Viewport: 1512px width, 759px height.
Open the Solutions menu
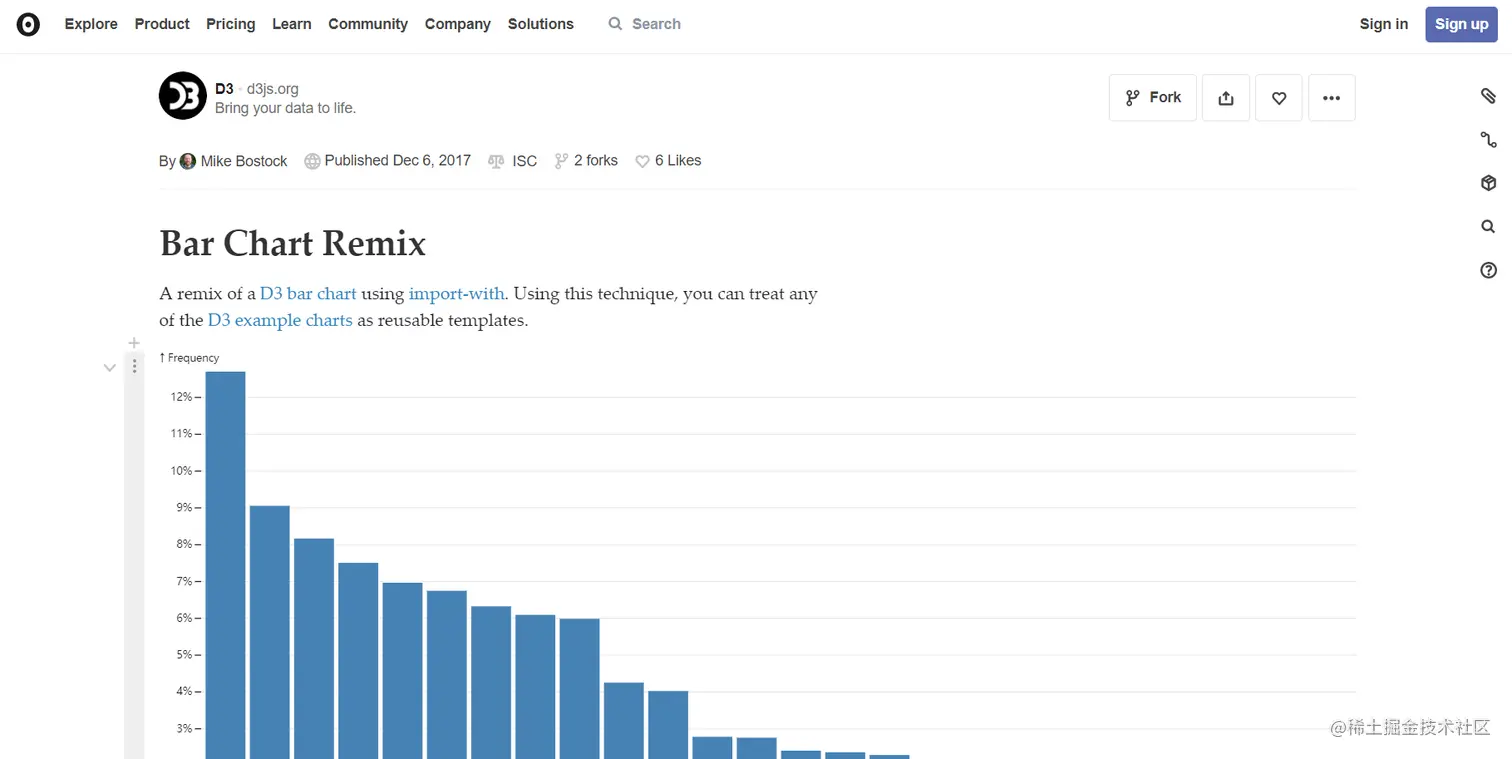541,24
